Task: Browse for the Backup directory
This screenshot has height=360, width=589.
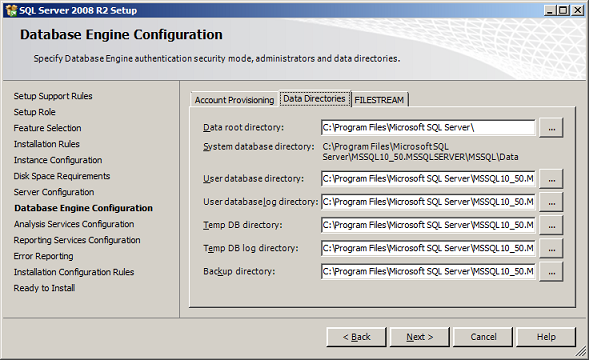Action: point(551,272)
